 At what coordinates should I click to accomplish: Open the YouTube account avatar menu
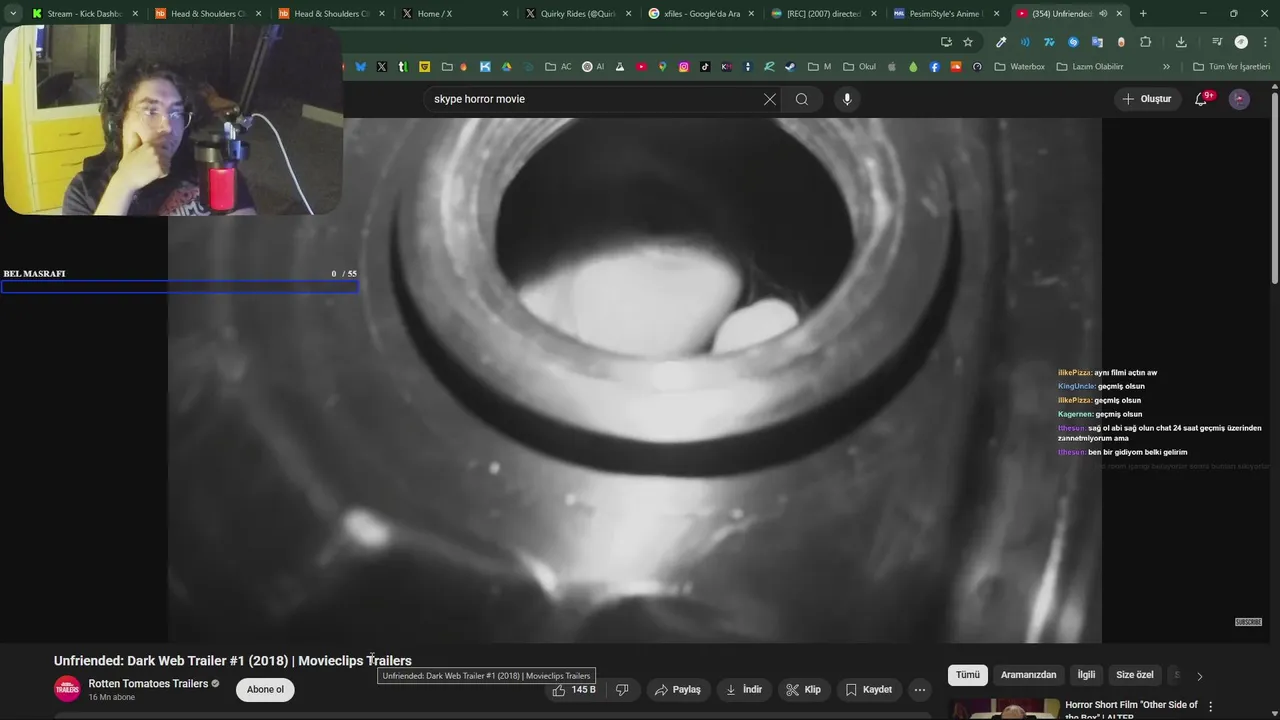click(1239, 99)
